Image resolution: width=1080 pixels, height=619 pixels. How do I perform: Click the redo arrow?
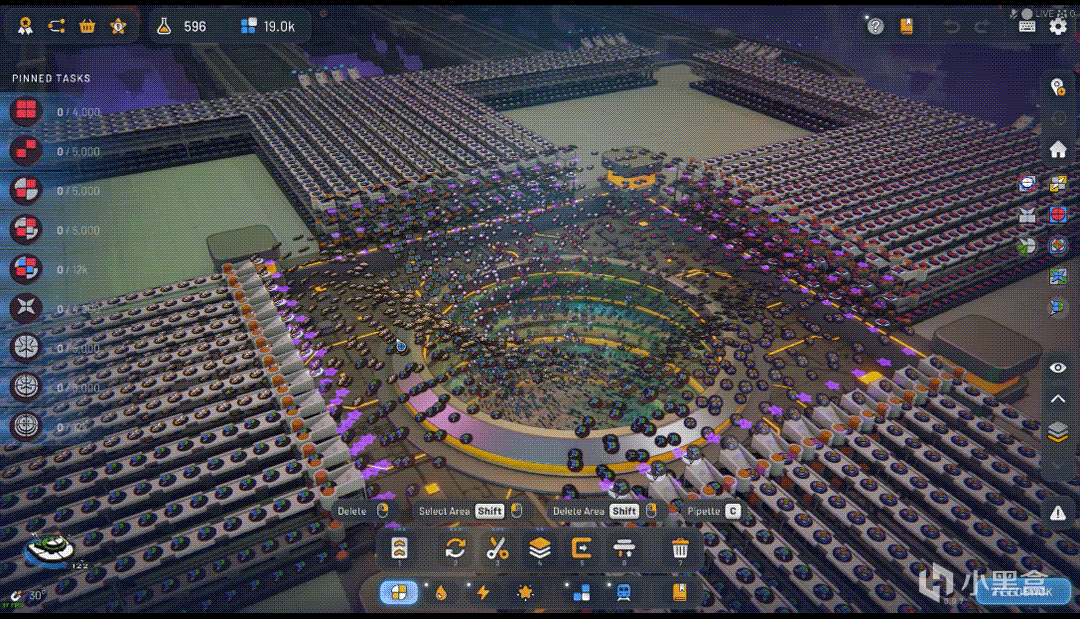pyautogui.click(x=982, y=27)
